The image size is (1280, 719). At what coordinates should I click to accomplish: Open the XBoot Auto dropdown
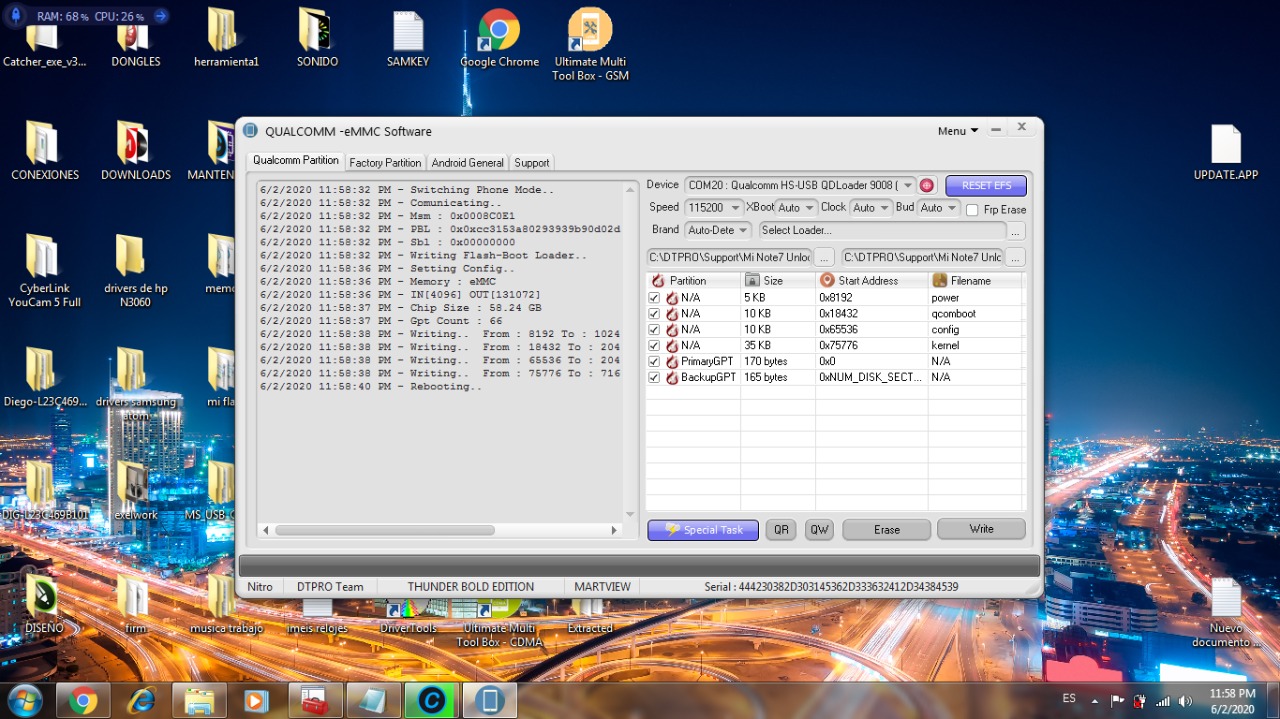pos(796,208)
